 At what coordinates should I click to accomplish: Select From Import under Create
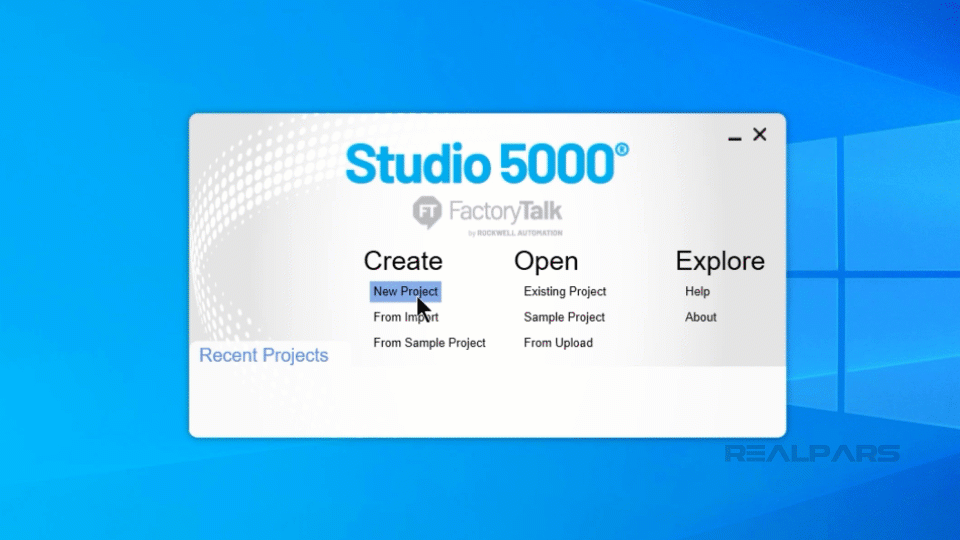click(x=406, y=317)
